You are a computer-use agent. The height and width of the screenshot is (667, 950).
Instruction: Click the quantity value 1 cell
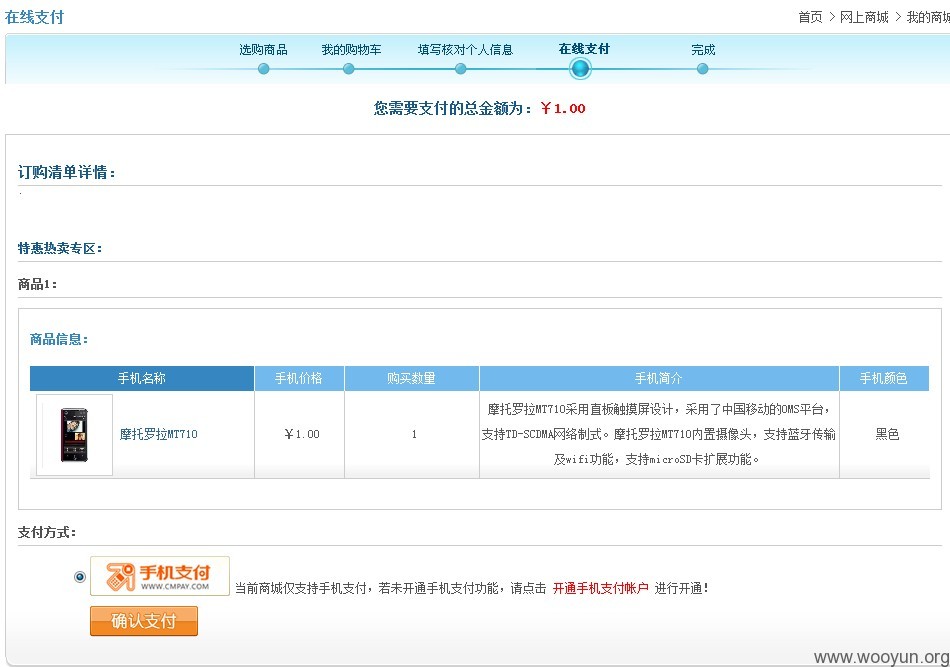click(x=414, y=434)
